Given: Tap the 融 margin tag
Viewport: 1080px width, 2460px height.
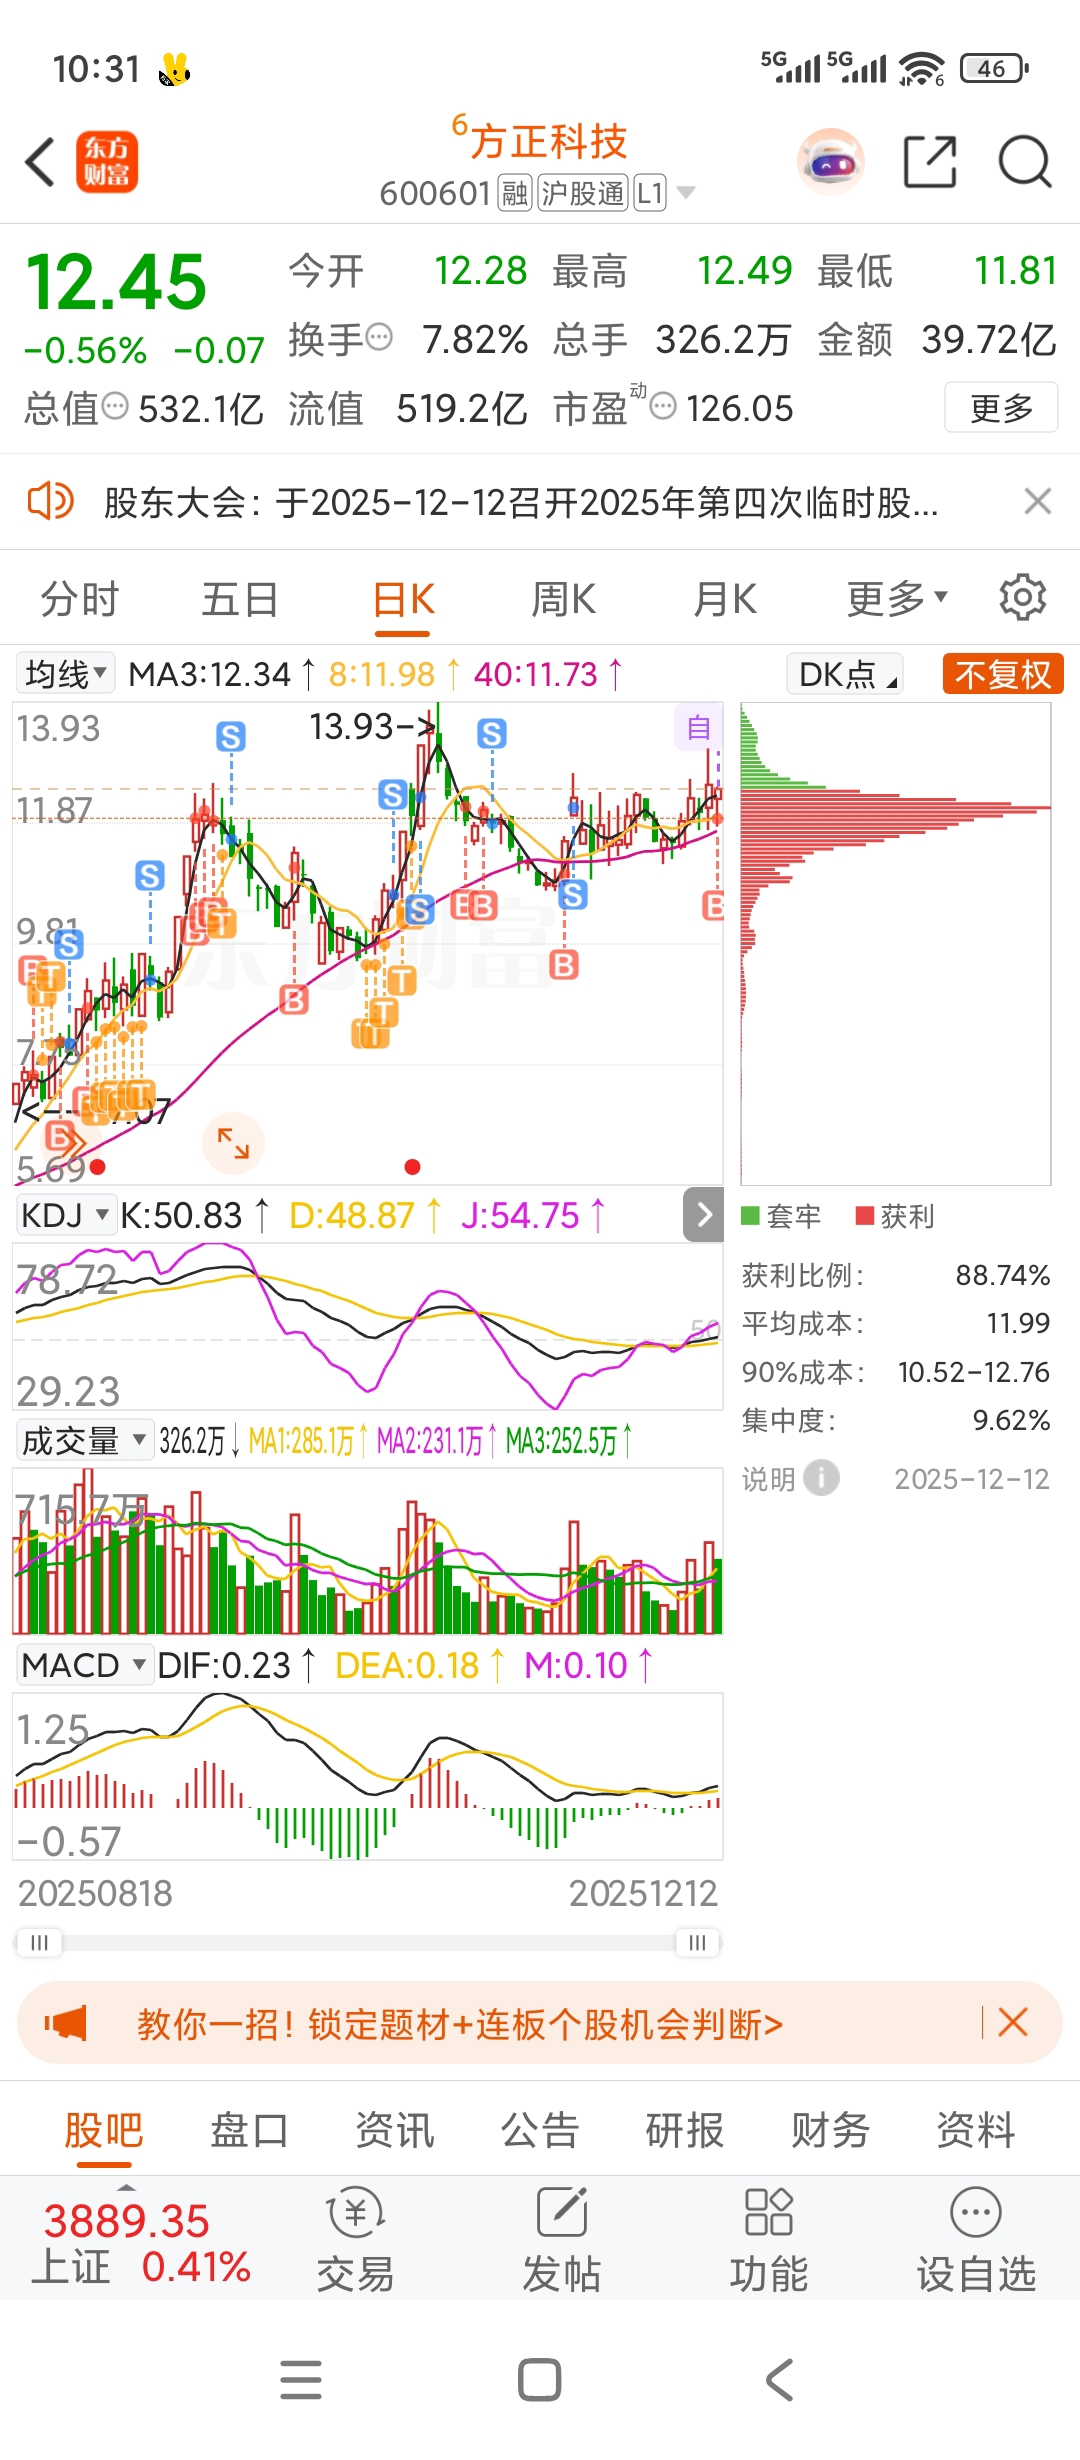Looking at the screenshot, I should point(514,193).
